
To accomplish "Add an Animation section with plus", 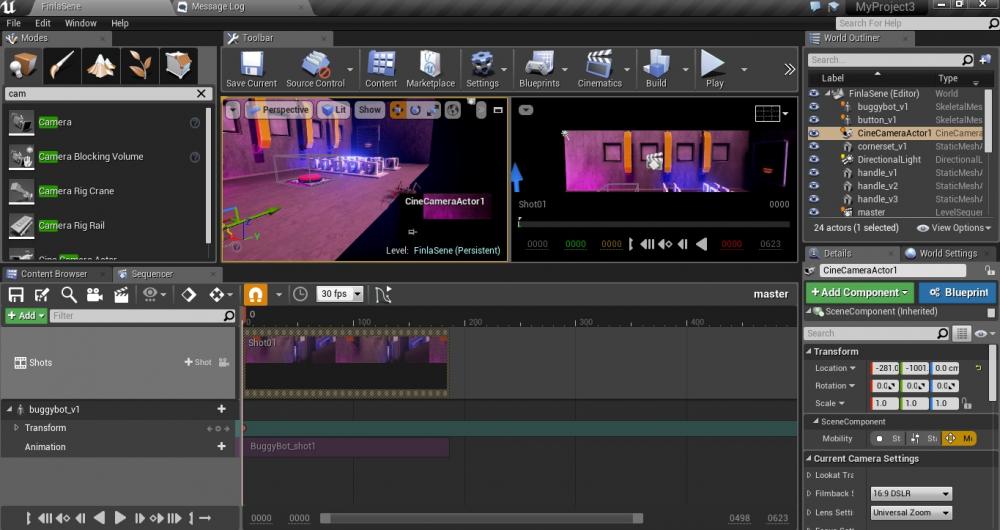I will pyautogui.click(x=221, y=446).
